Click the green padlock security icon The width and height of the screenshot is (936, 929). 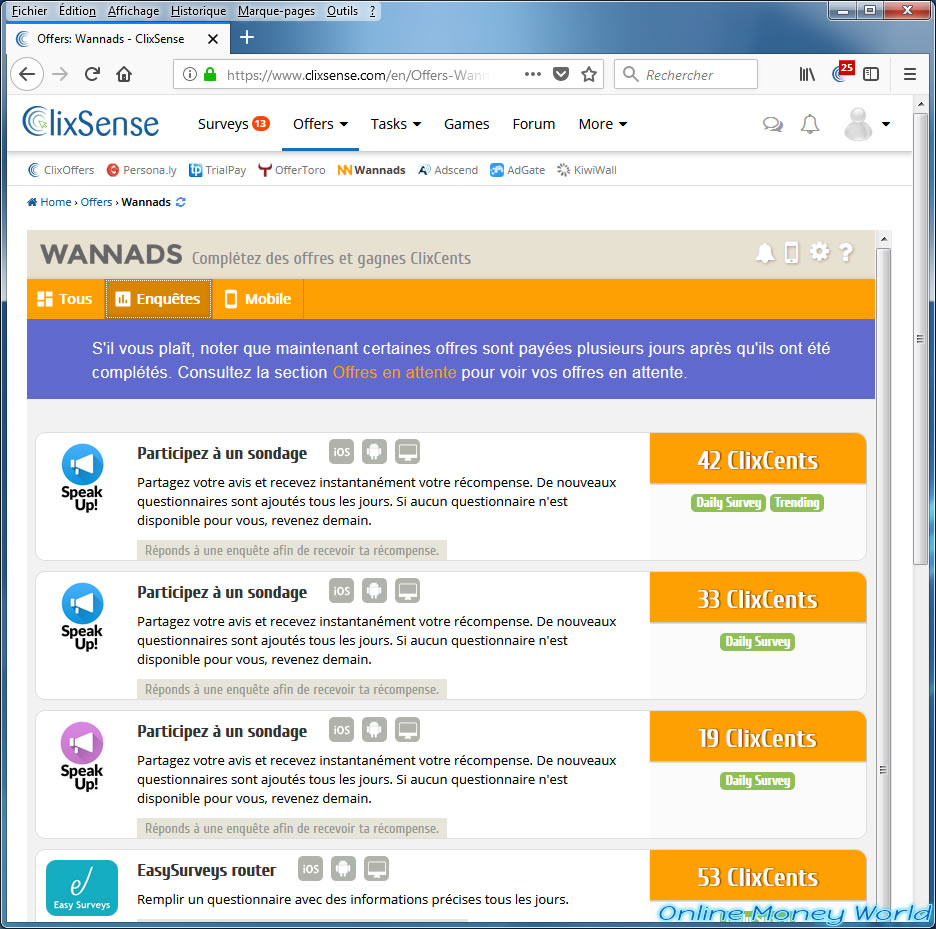click(210, 74)
